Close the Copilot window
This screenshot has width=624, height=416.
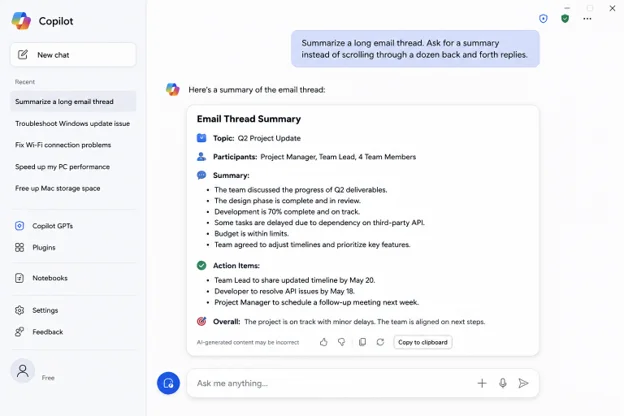[x=612, y=8]
